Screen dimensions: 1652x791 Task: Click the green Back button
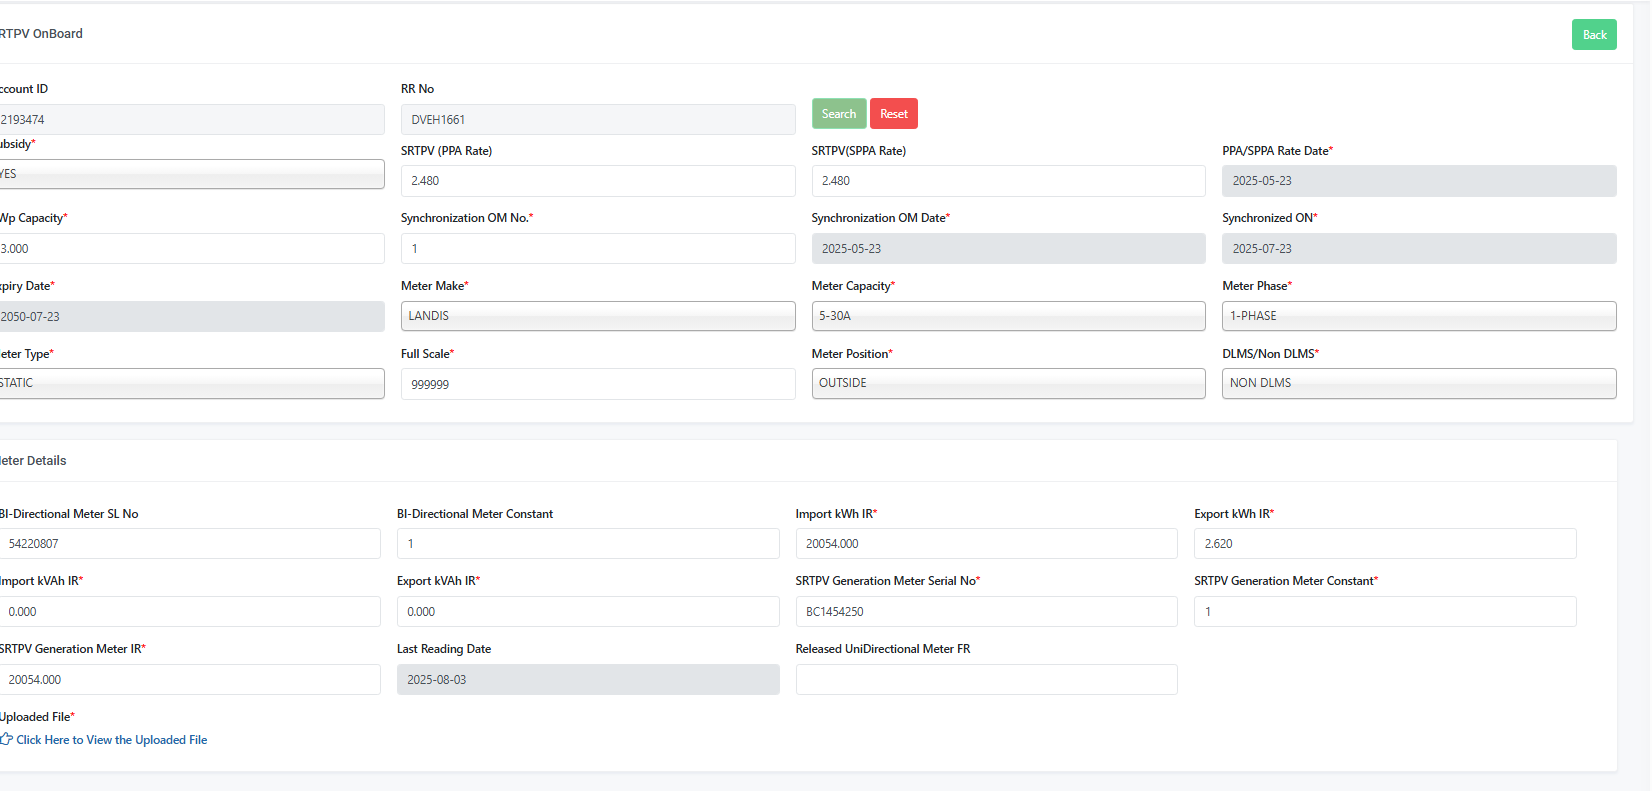pos(1593,35)
